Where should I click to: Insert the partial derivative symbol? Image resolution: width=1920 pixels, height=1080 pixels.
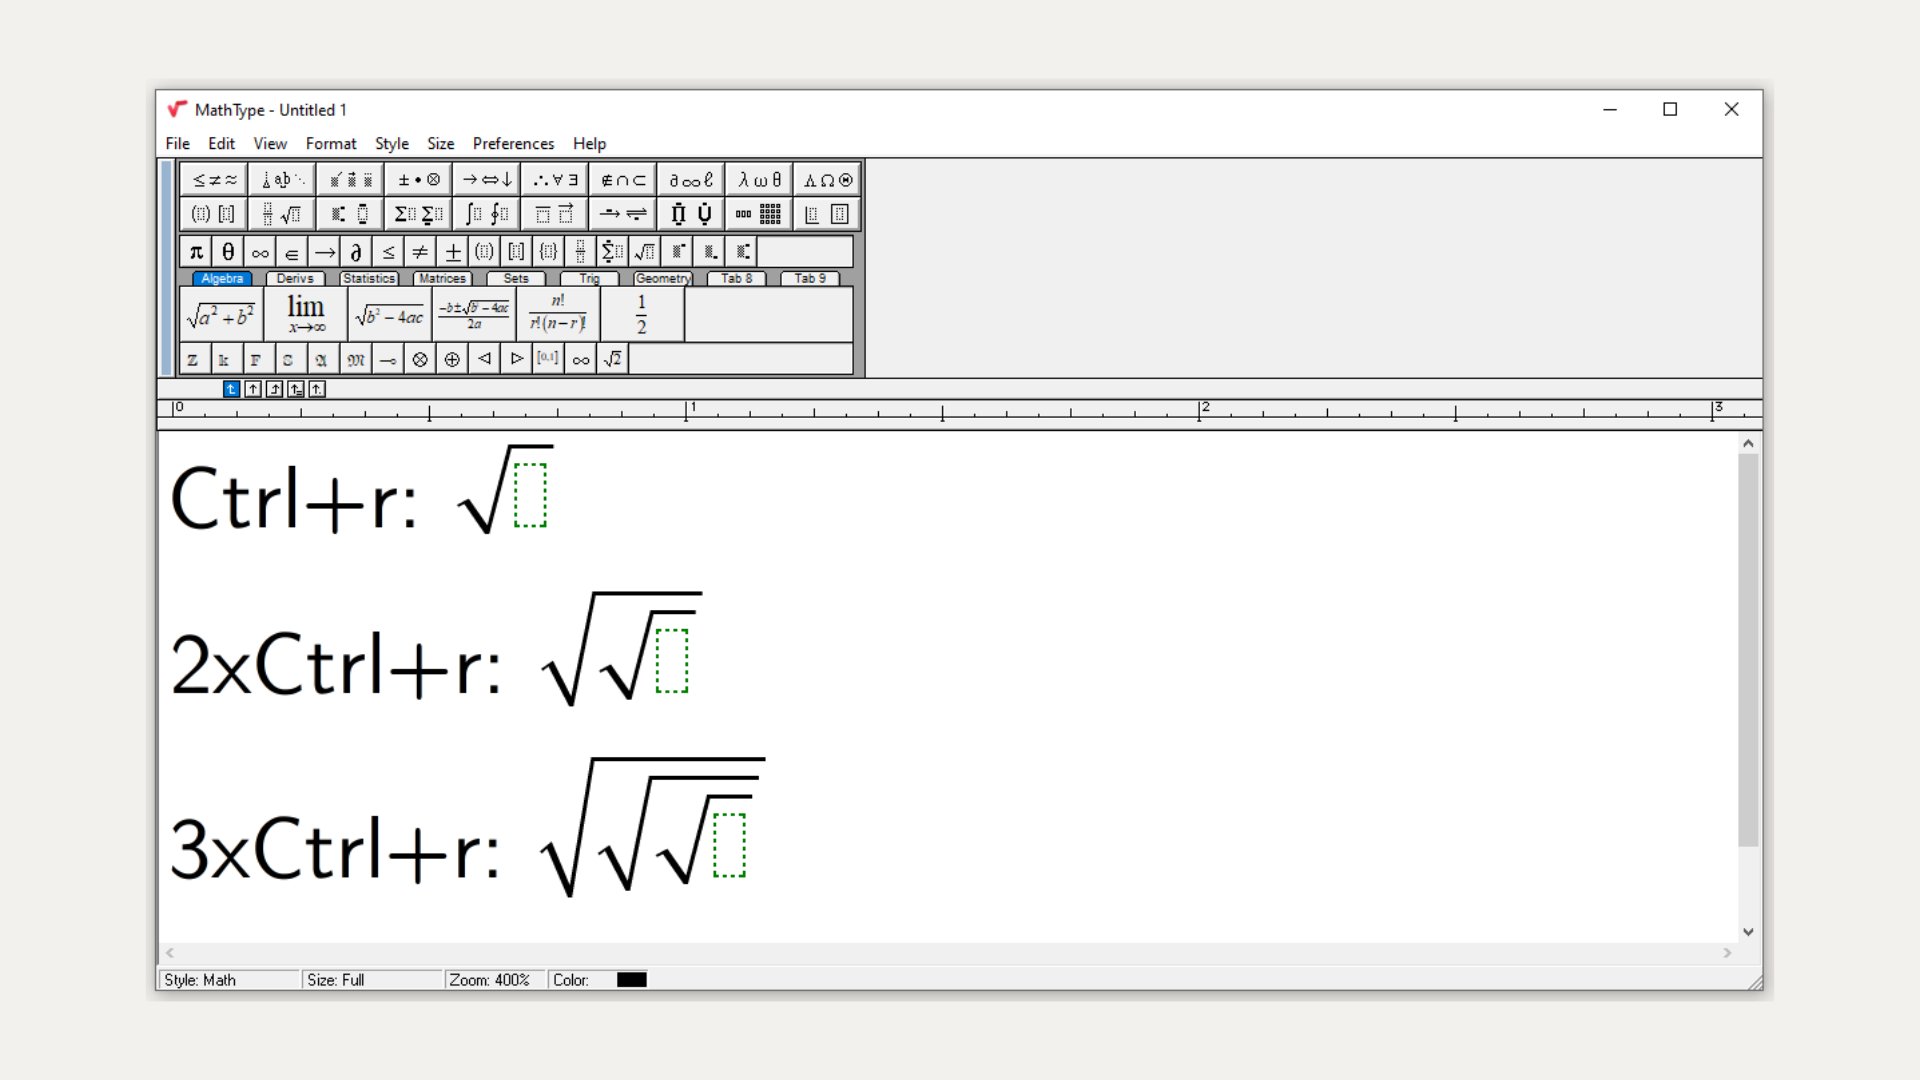pos(356,251)
